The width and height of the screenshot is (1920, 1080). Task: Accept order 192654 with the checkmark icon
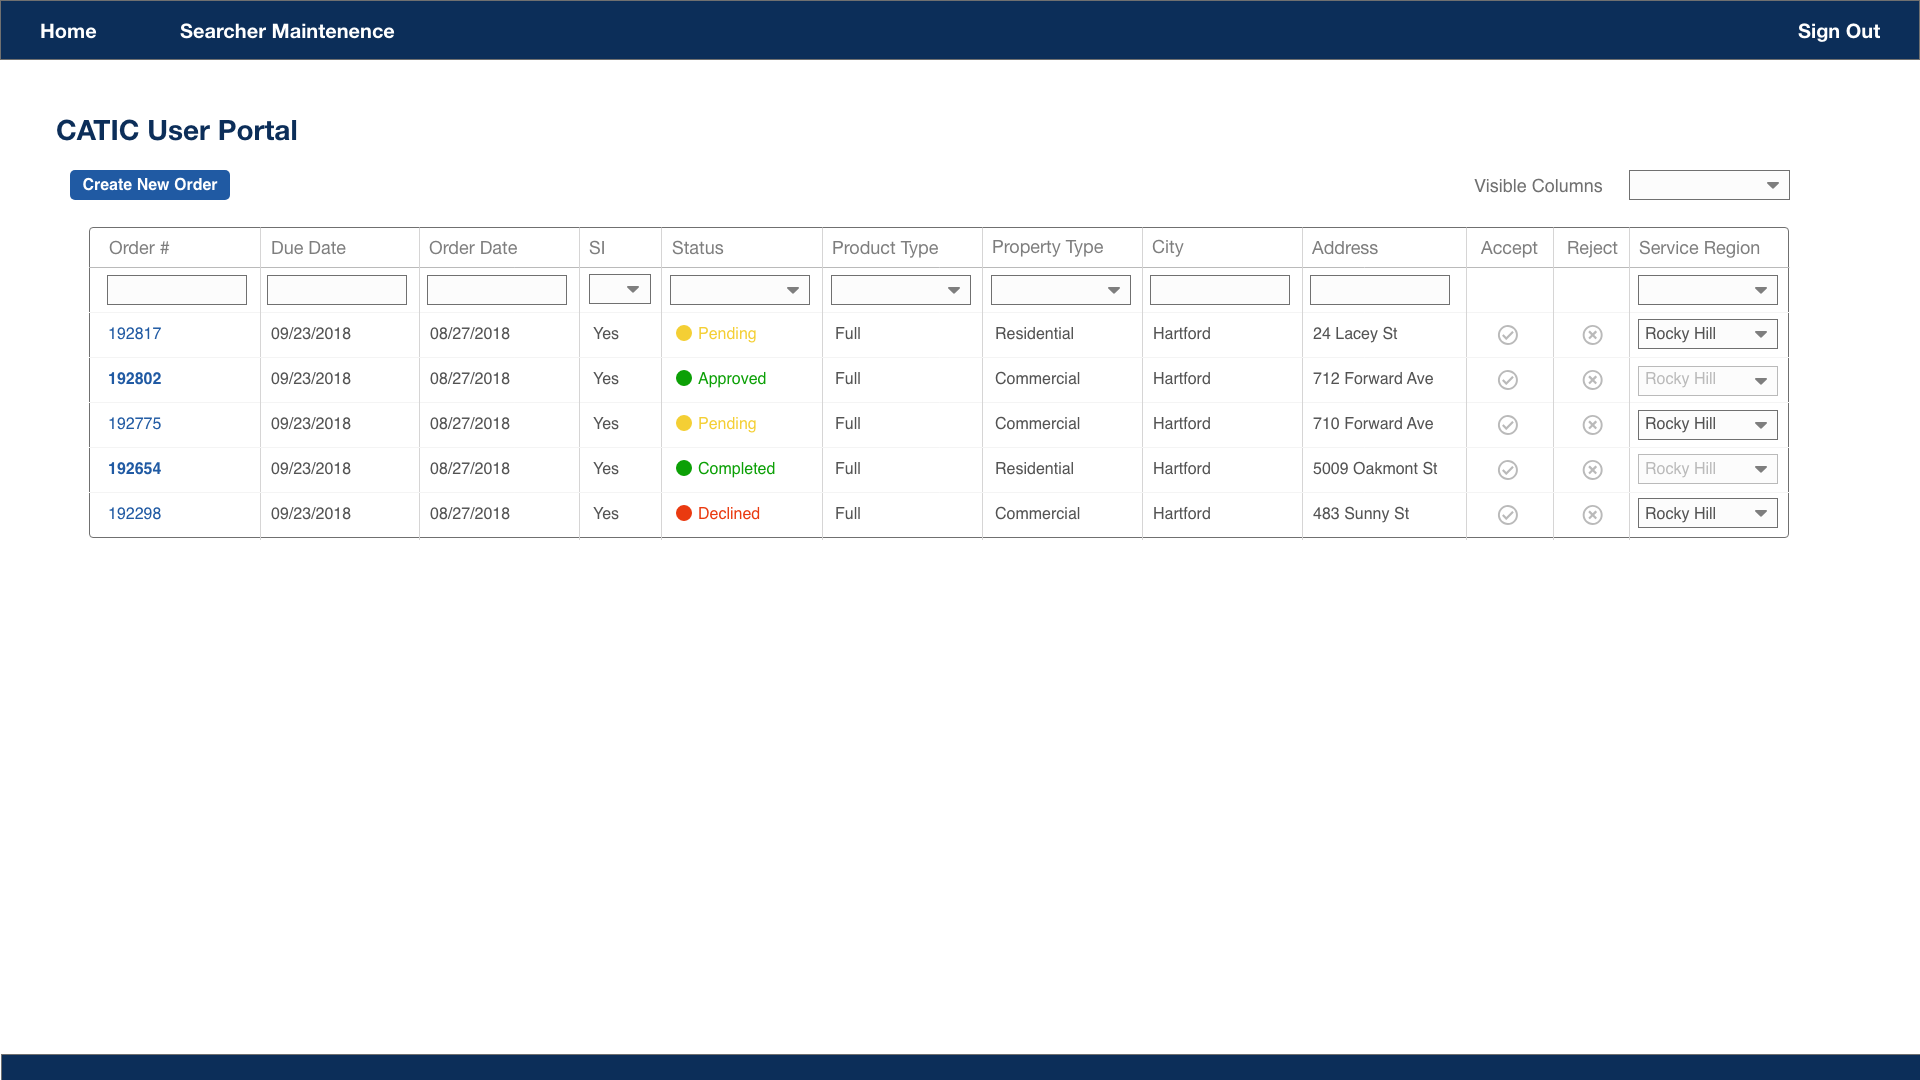pos(1508,470)
